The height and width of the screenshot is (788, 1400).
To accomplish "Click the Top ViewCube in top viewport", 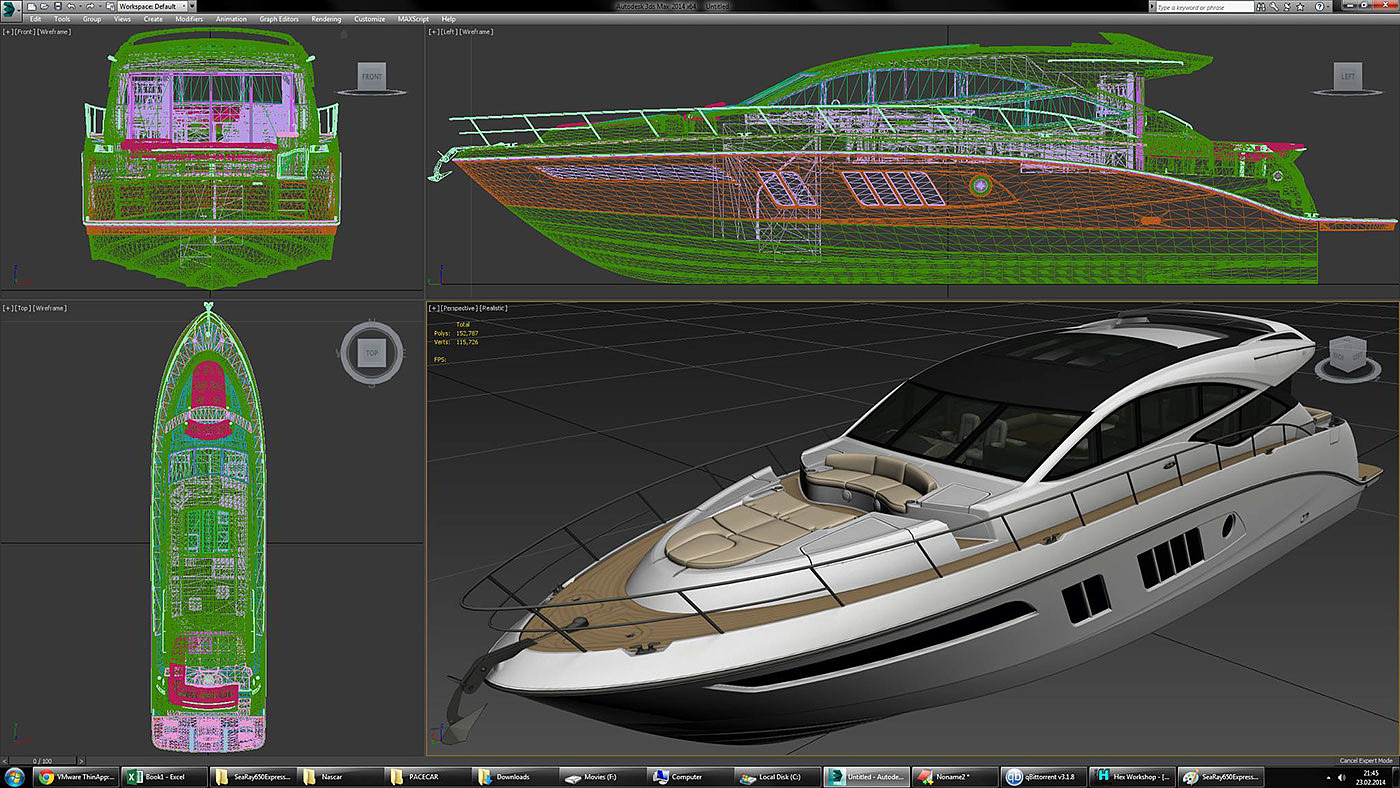I will 372,353.
